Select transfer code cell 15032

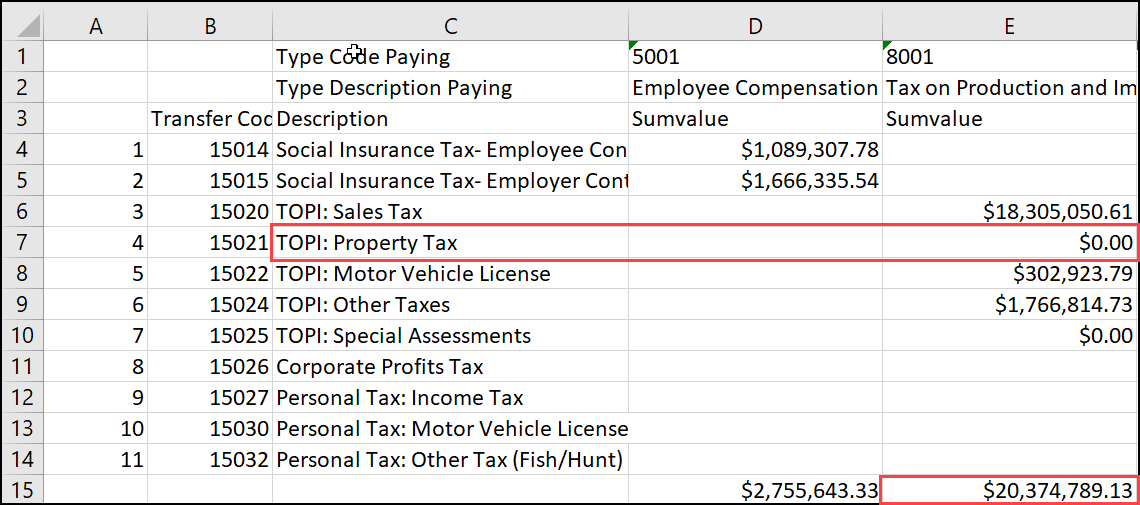[210, 460]
